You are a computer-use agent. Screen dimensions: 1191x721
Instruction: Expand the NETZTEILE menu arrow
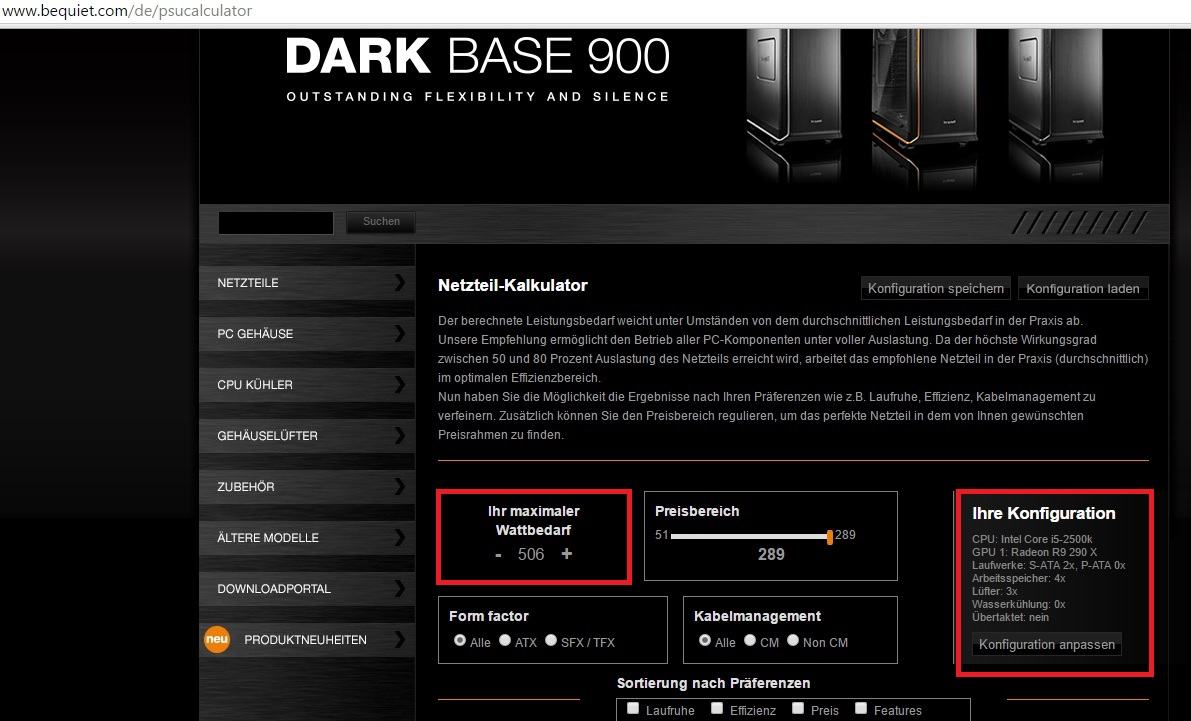[x=400, y=283]
